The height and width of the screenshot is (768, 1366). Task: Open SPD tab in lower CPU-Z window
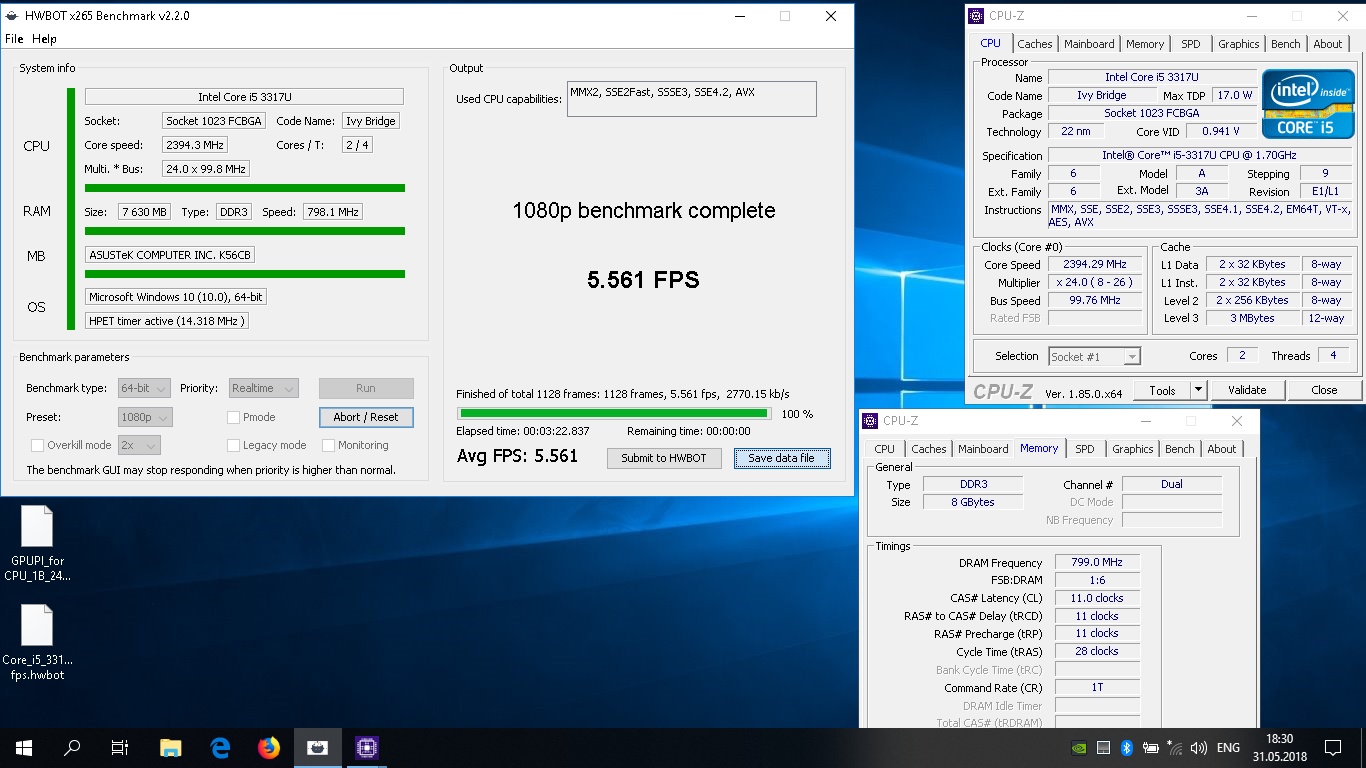1085,449
